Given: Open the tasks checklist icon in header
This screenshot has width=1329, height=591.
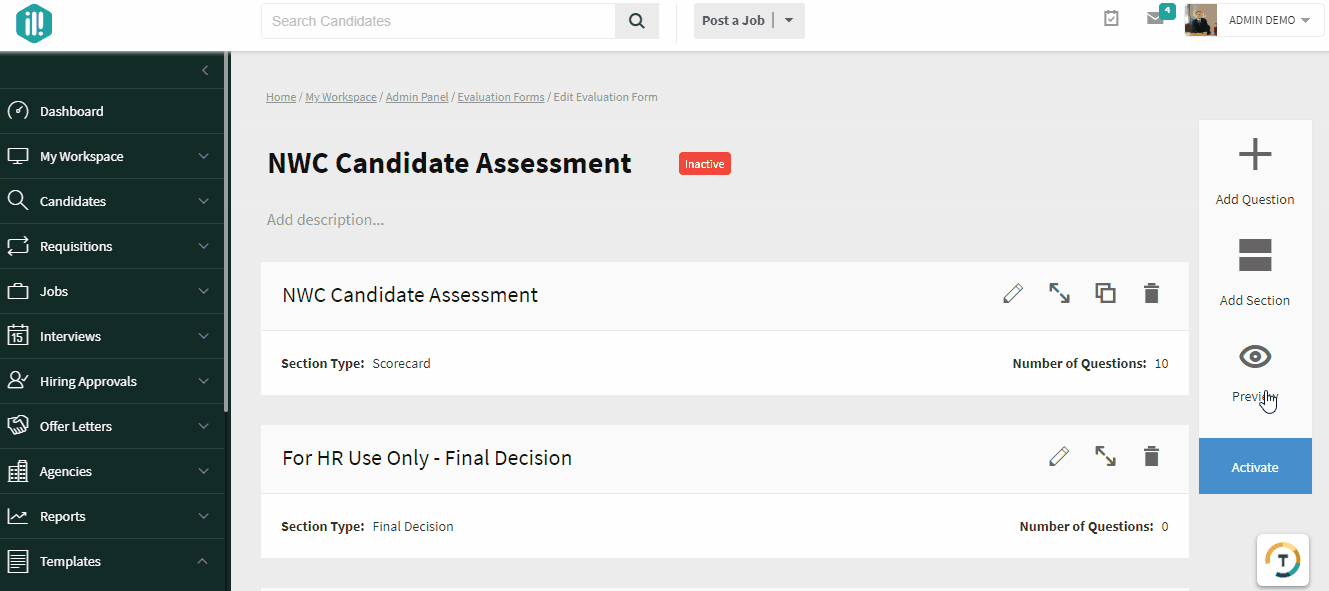Looking at the screenshot, I should click(x=1111, y=19).
